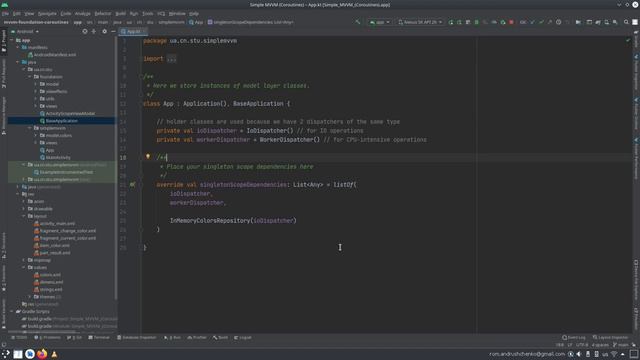Viewport: 640px width, 360px height.
Task: Click the green inspection checkmark in editor corner
Action: click(628, 40)
